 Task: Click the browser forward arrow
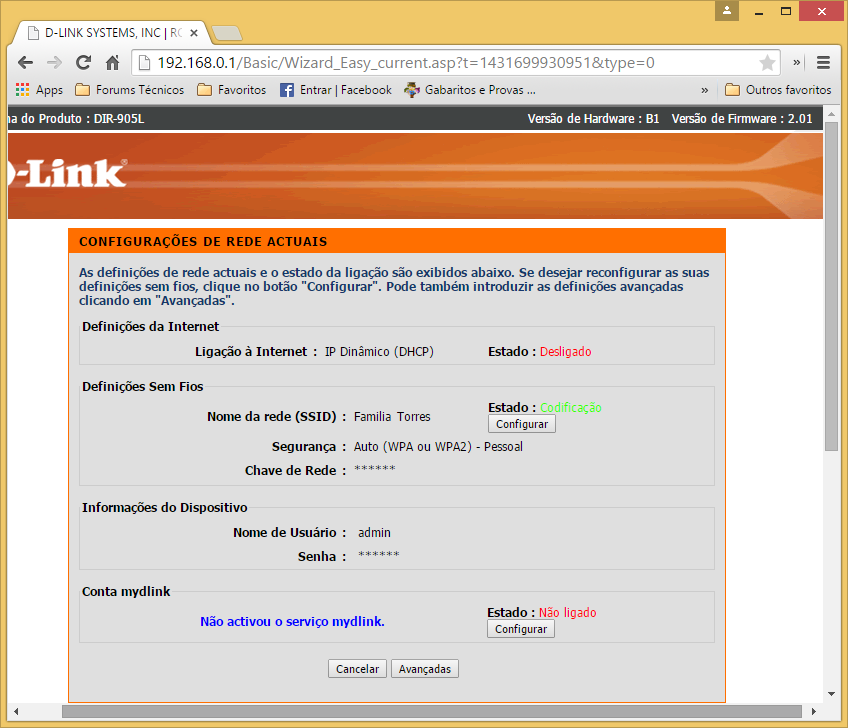click(x=54, y=63)
